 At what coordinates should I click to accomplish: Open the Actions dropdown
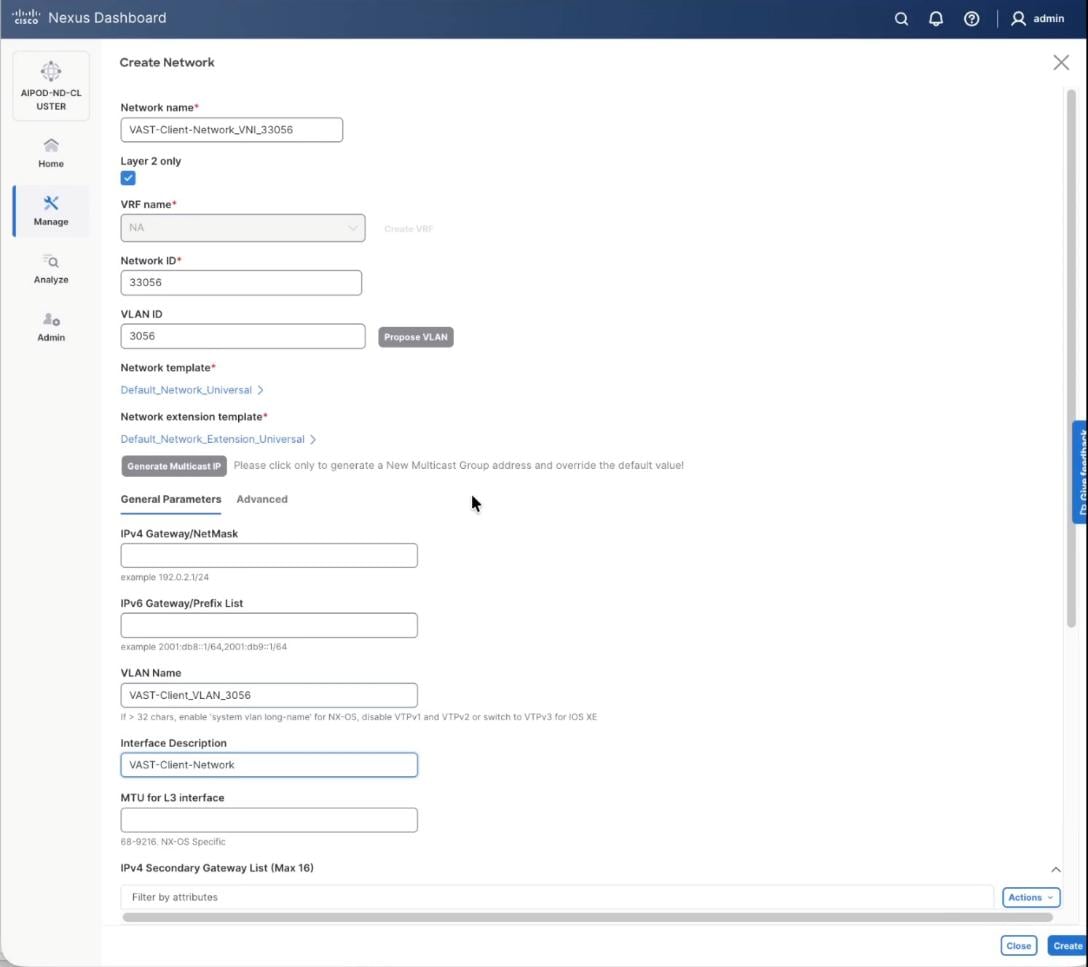pos(1029,897)
